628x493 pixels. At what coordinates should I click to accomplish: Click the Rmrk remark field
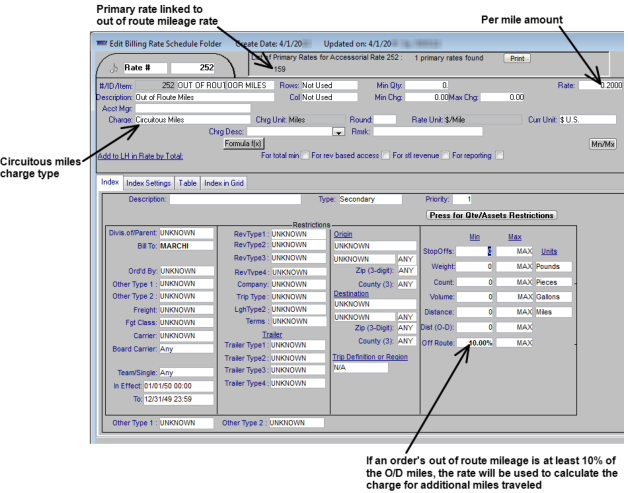pos(428,131)
